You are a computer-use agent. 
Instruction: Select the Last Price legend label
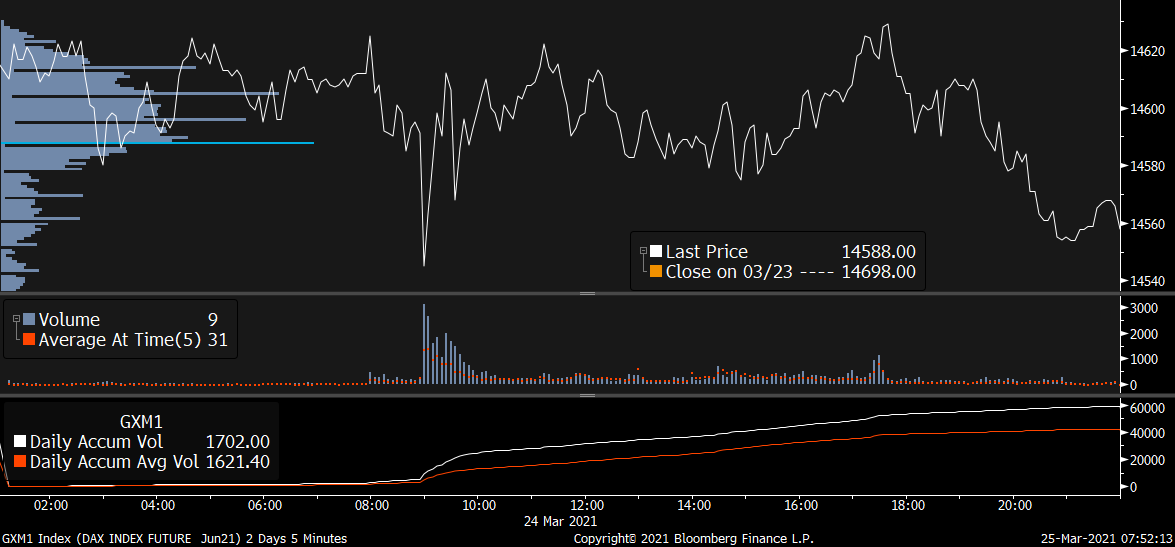[706, 252]
